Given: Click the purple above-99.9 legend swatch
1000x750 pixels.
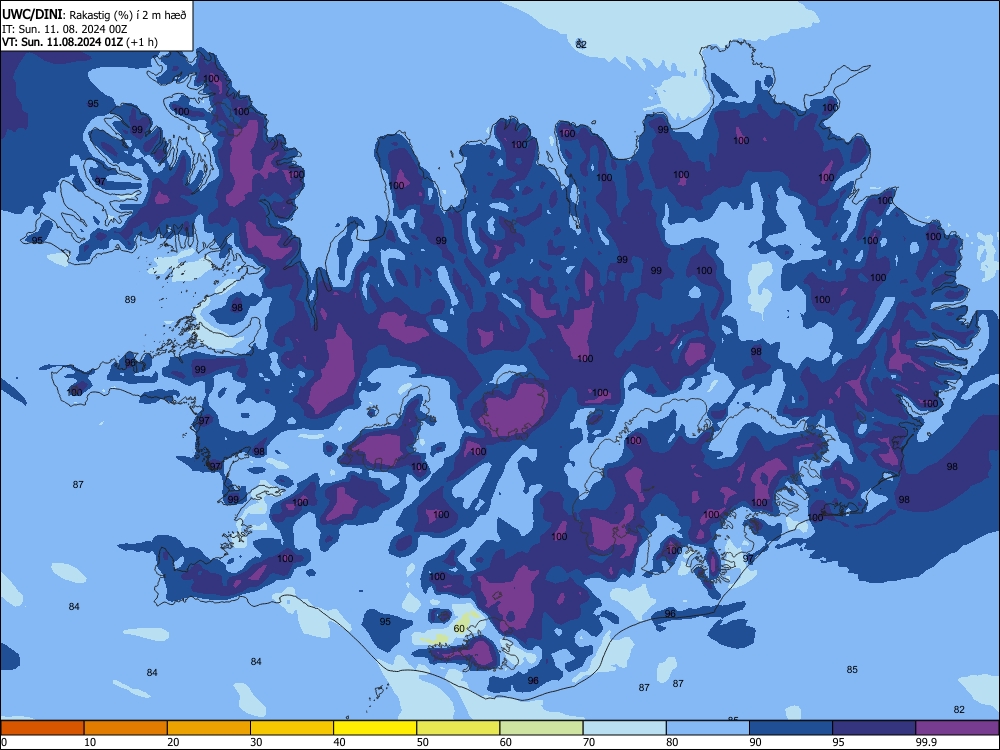Looking at the screenshot, I should tap(957, 728).
